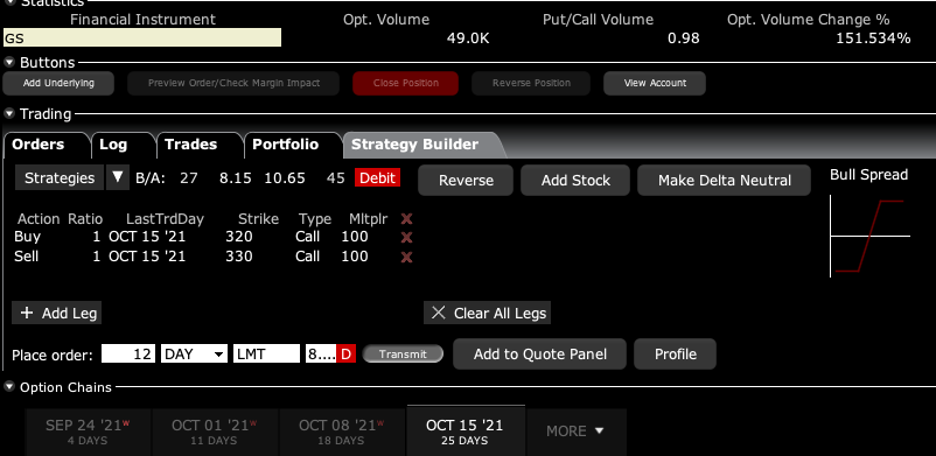Switch to the Portfolio tab
Image resolution: width=936 pixels, height=456 pixels.
[x=285, y=144]
